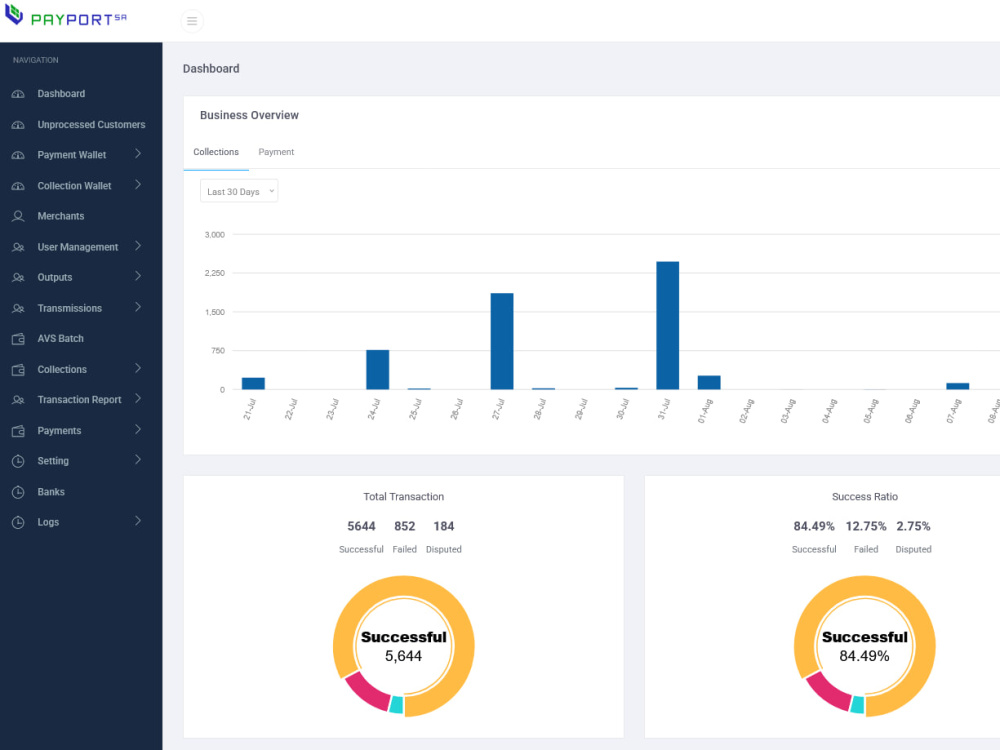This screenshot has width=1000, height=750.
Task: Click the Logs clock icon
Action: click(x=18, y=522)
